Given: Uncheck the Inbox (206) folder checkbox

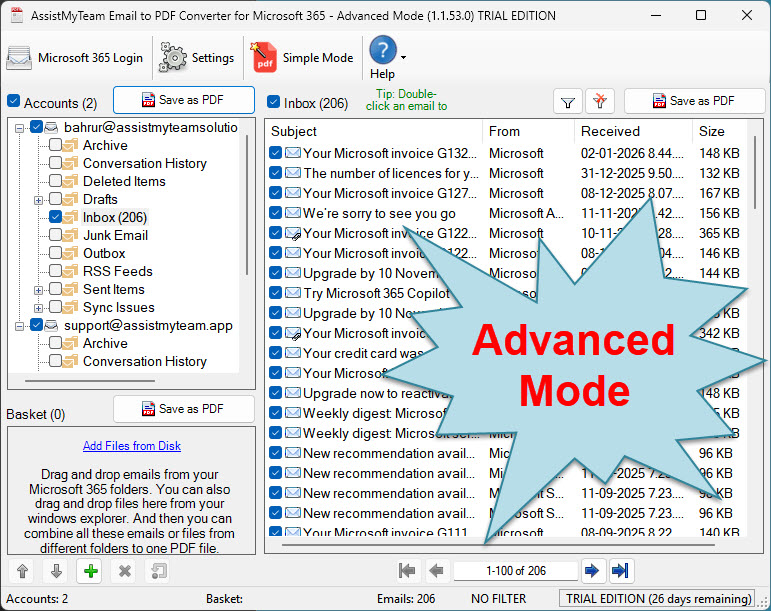Looking at the screenshot, I should (x=56, y=217).
